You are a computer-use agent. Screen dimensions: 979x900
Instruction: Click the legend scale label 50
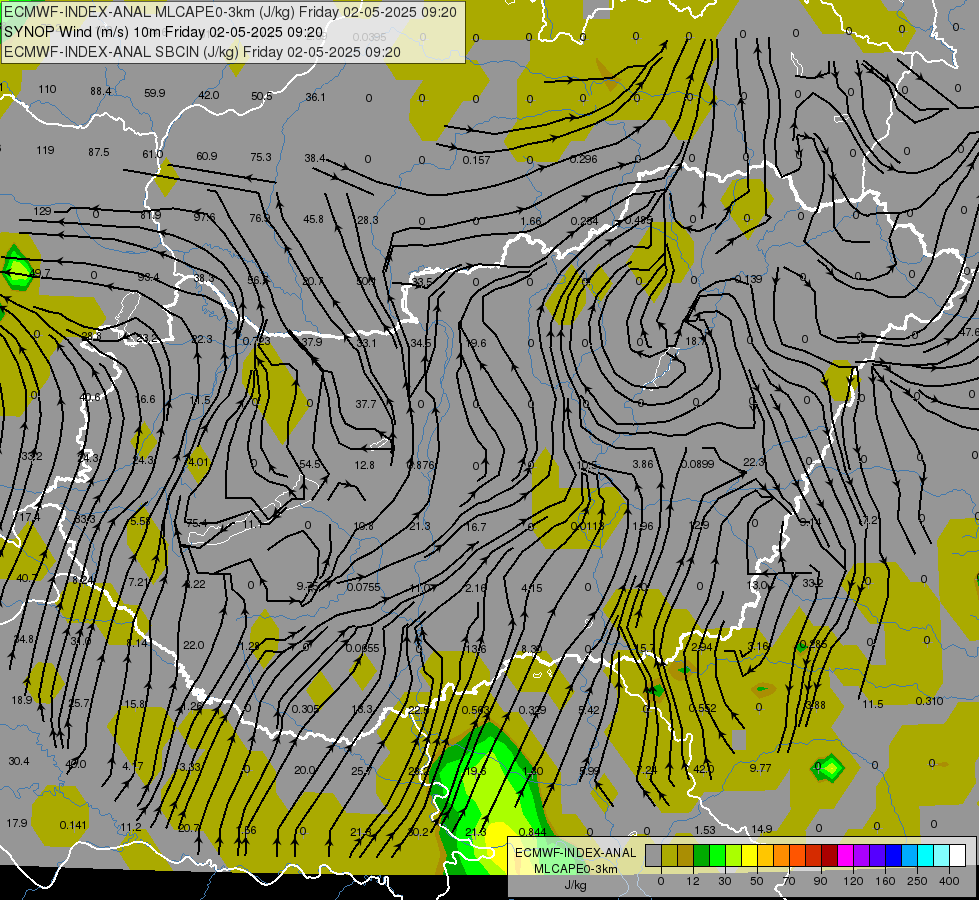point(757,881)
